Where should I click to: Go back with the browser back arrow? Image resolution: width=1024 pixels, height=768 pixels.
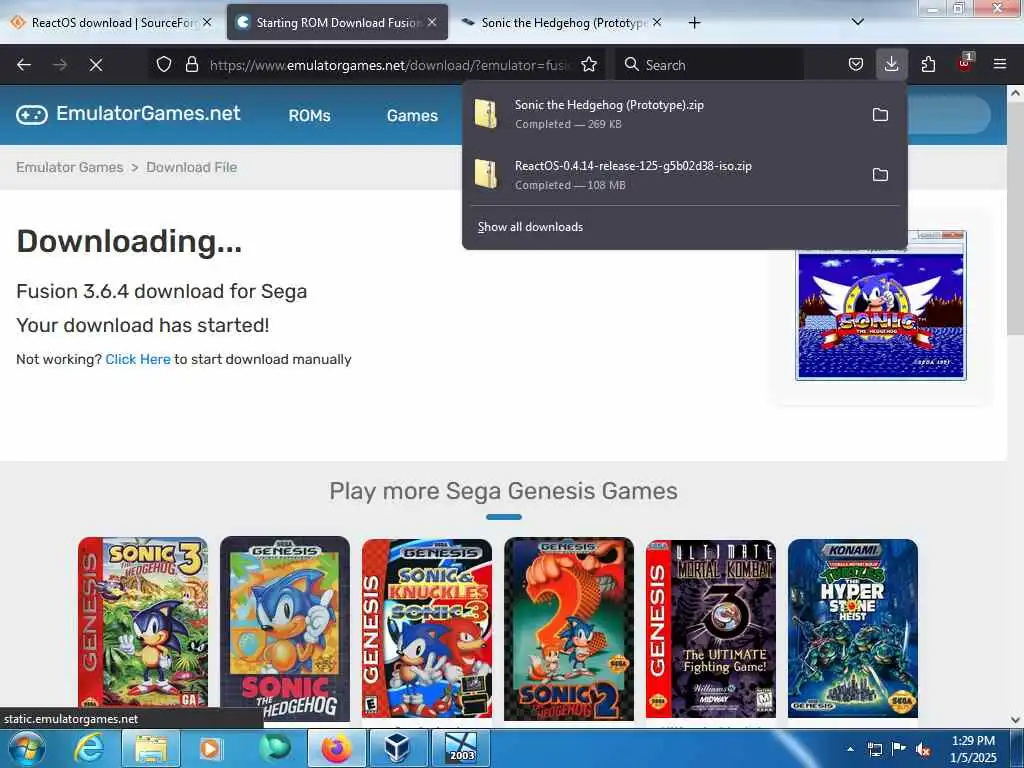tap(24, 65)
